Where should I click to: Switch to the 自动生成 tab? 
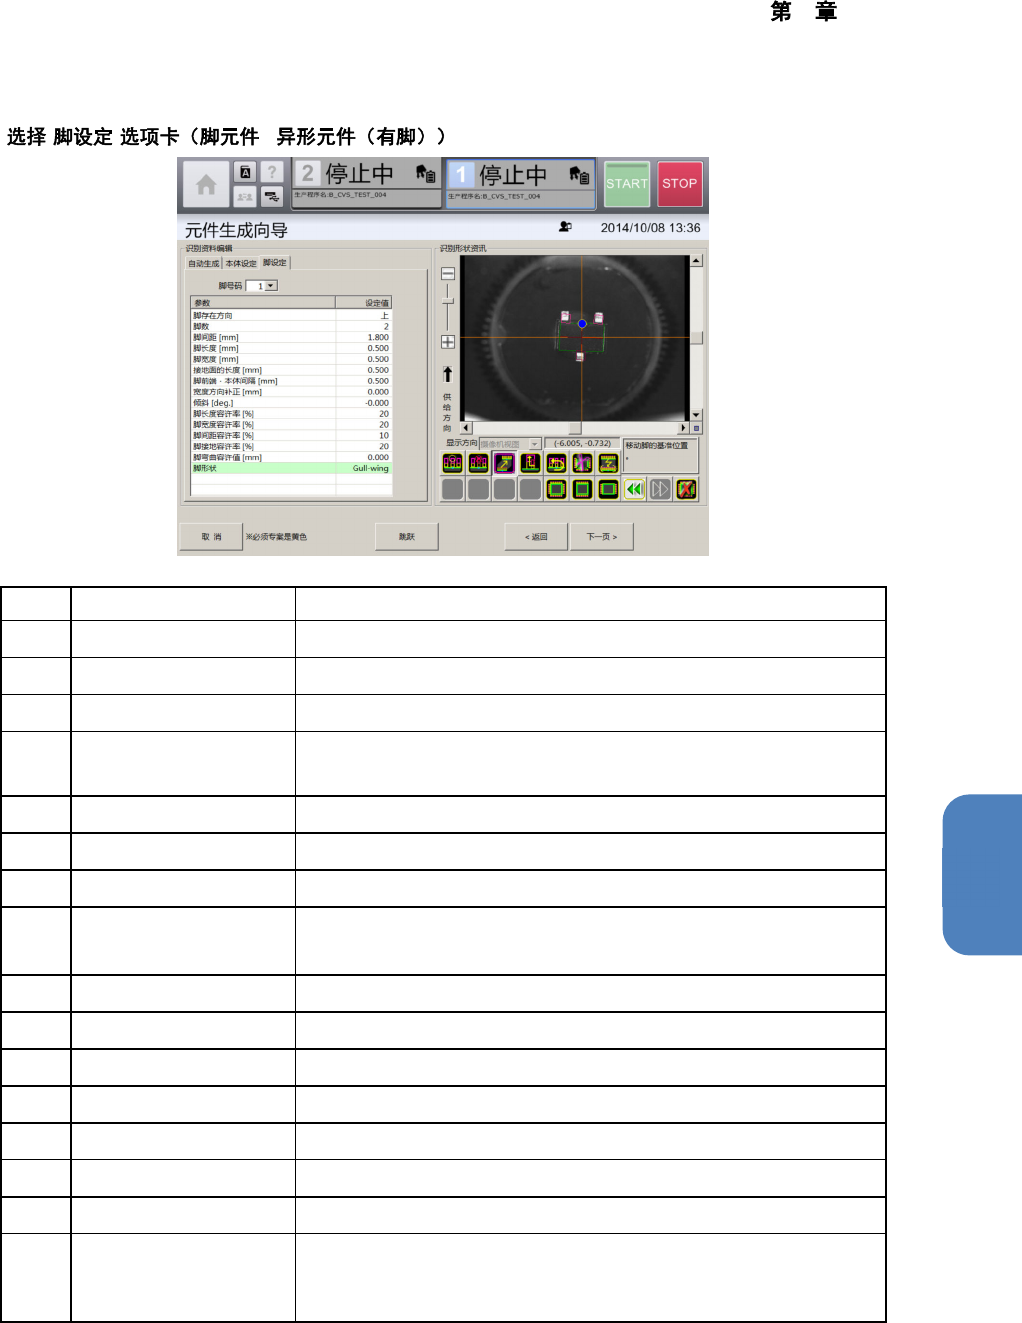[204, 264]
